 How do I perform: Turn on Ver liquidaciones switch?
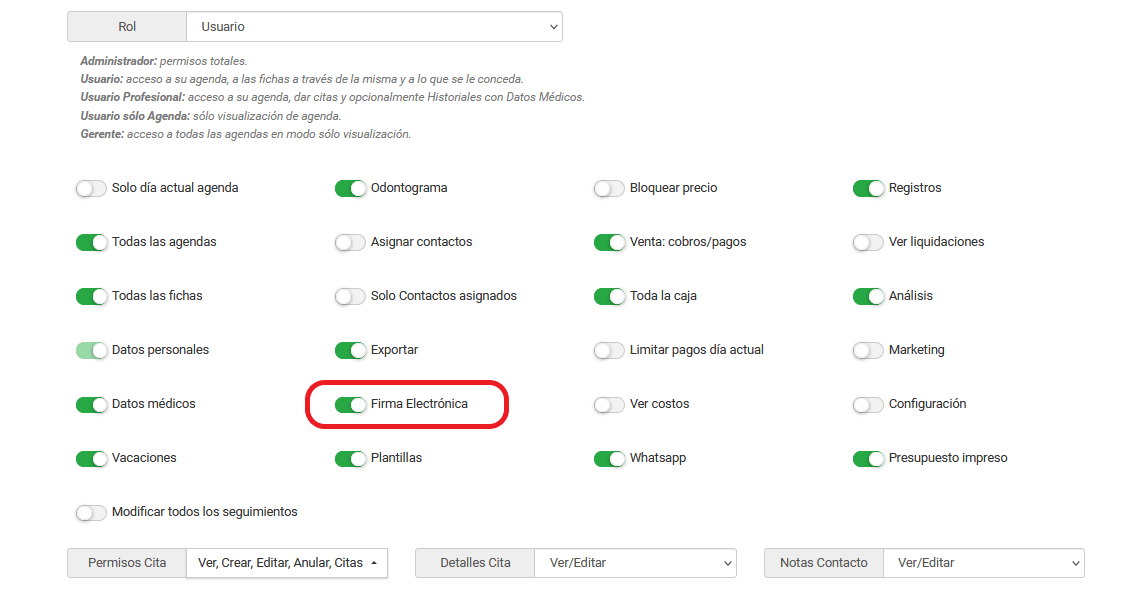pyautogui.click(x=868, y=242)
